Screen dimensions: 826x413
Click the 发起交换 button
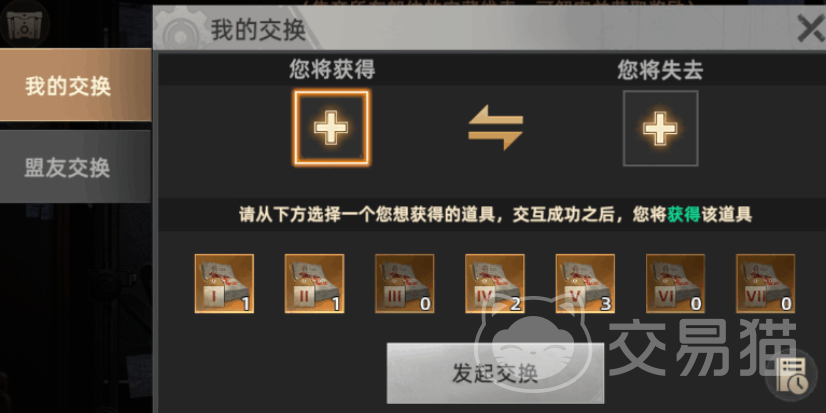pos(495,373)
